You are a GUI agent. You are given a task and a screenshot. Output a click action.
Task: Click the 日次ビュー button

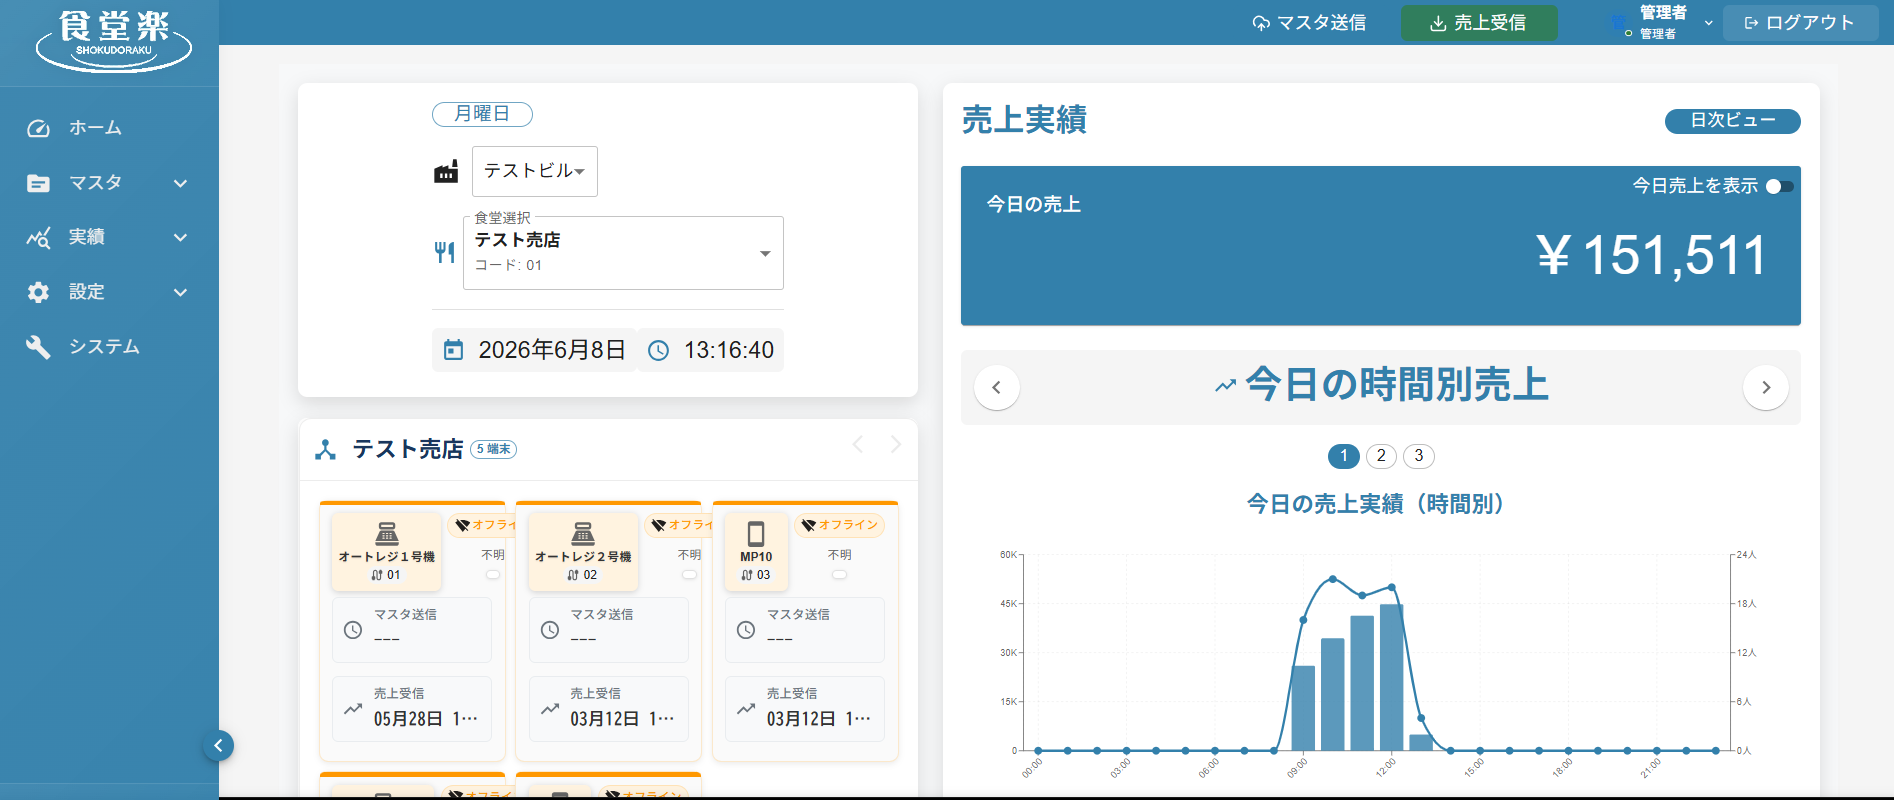coord(1732,121)
